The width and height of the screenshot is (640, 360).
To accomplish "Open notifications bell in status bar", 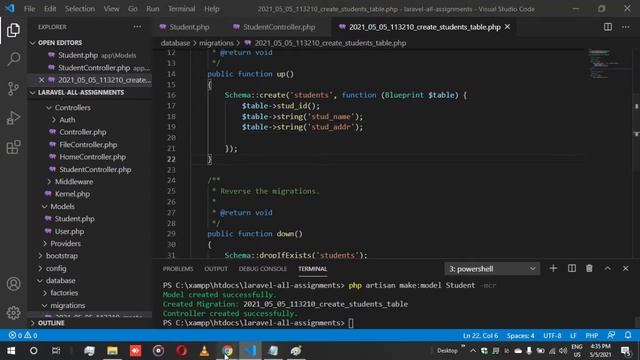I will [x=628, y=335].
